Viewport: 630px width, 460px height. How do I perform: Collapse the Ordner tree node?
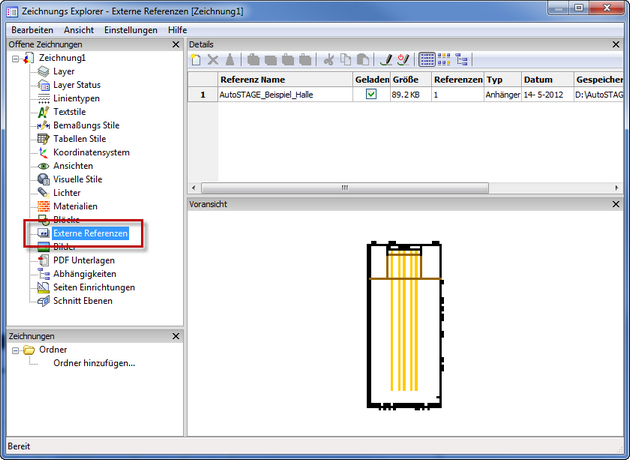(15, 350)
